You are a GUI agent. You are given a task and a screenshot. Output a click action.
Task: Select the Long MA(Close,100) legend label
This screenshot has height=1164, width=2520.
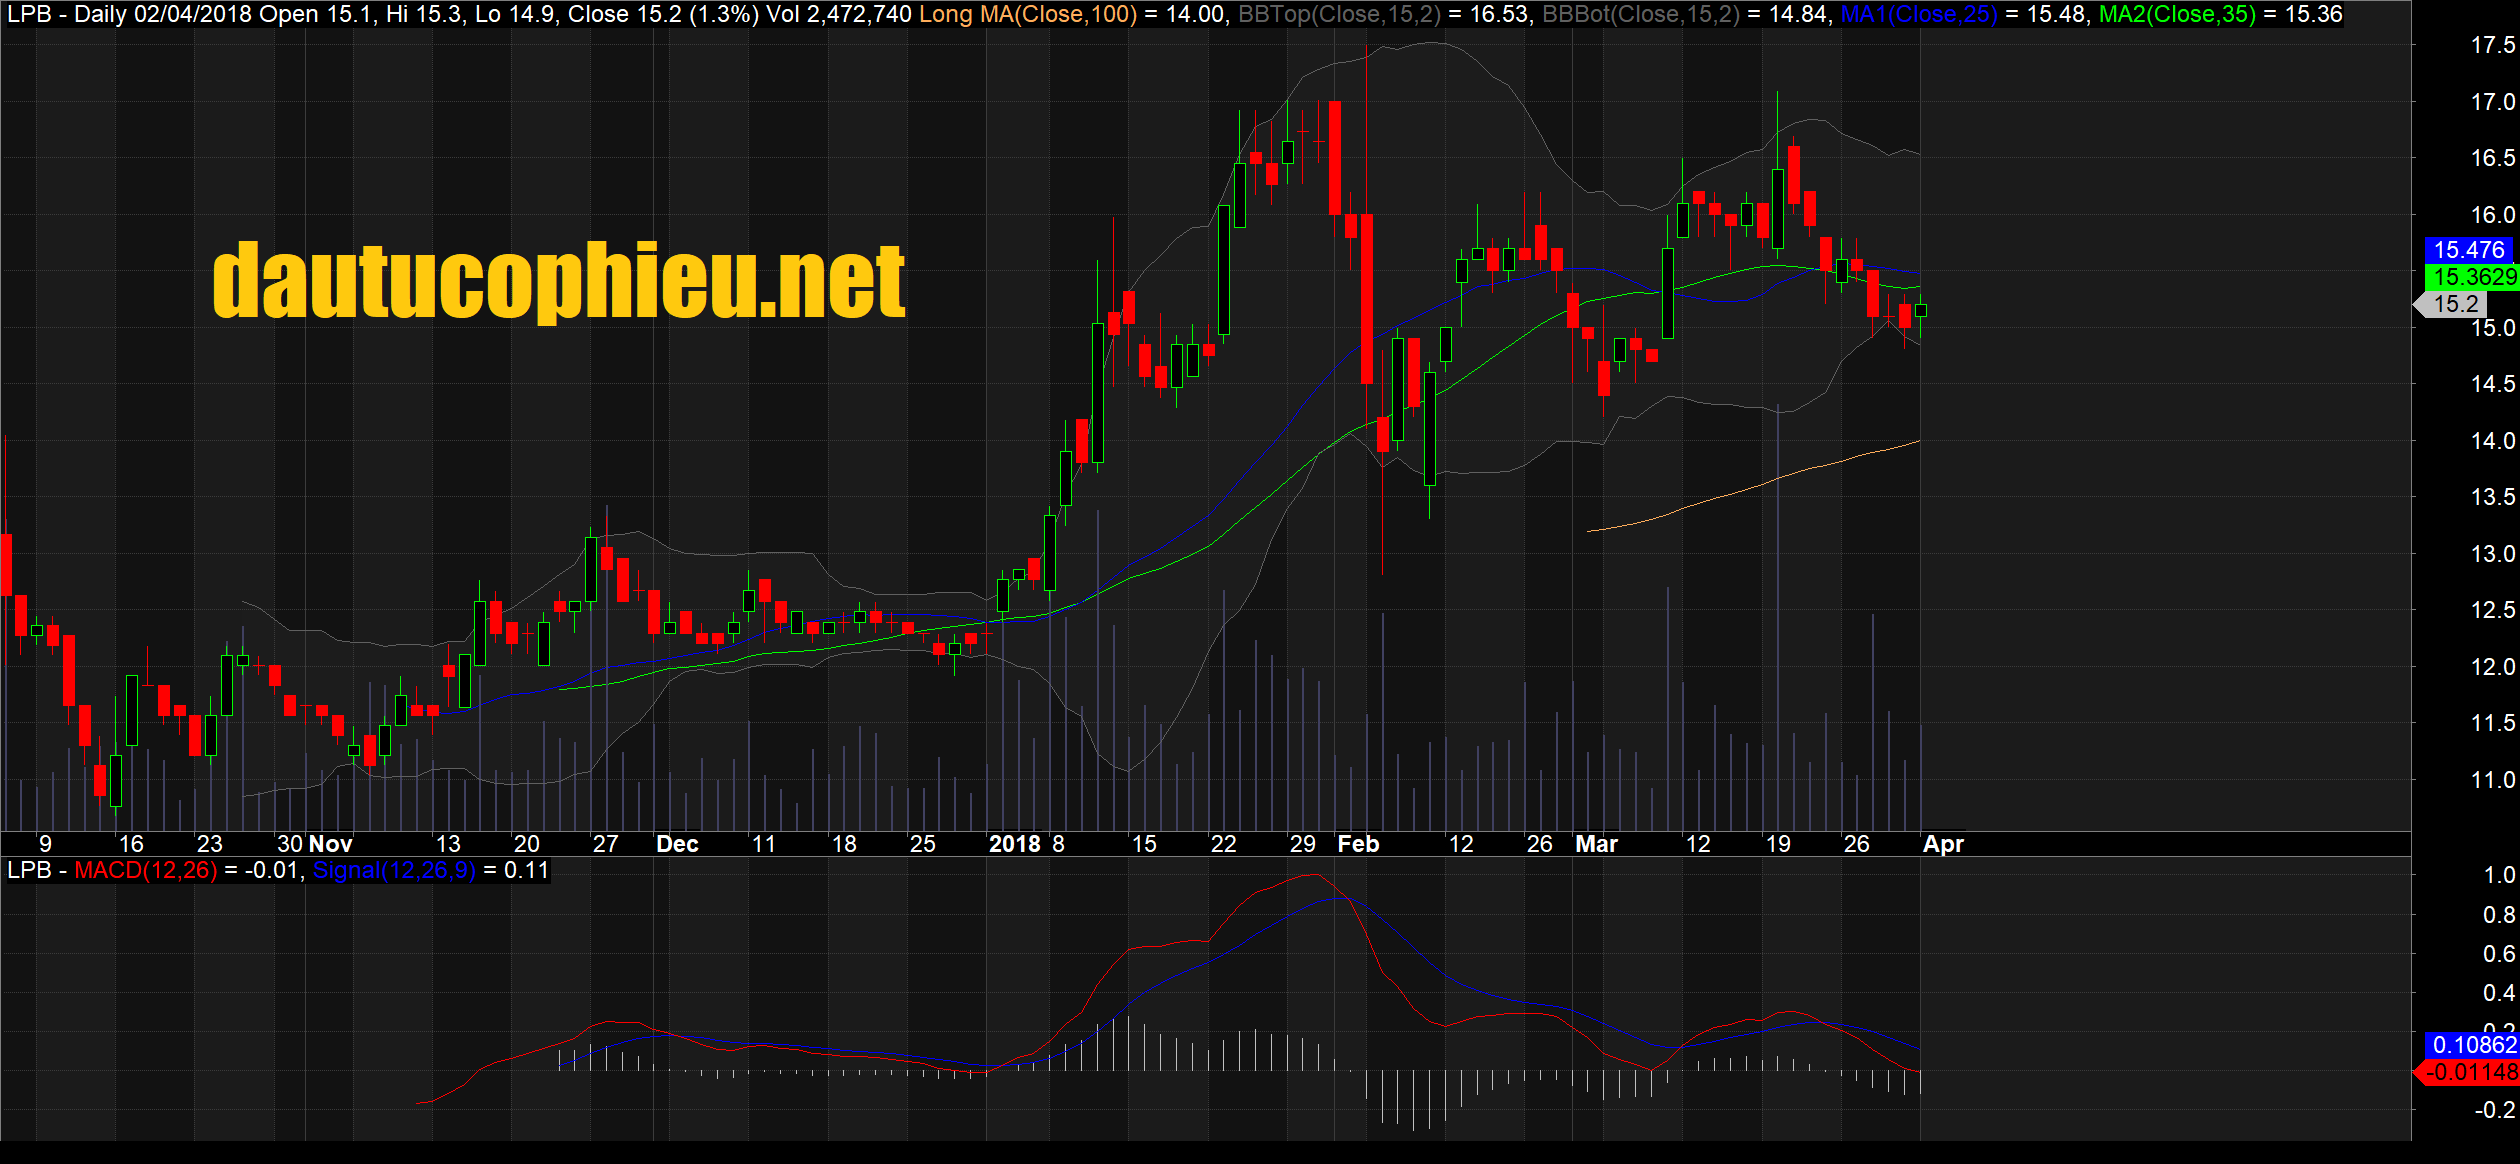pos(1028,14)
